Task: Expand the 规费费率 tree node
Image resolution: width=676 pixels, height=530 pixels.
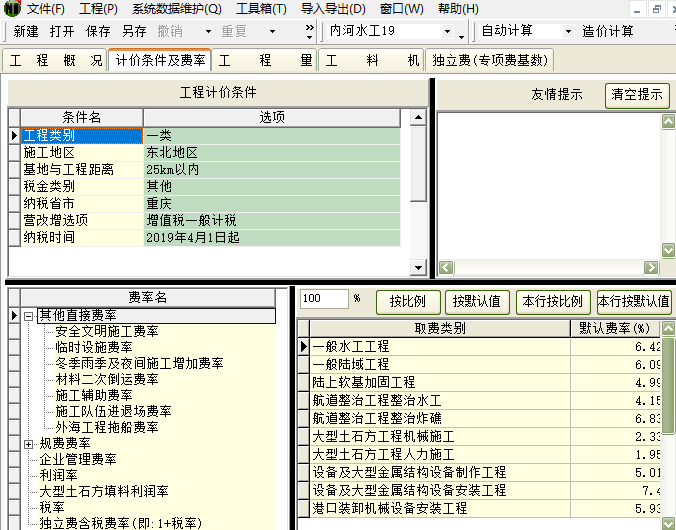Action: point(28,444)
